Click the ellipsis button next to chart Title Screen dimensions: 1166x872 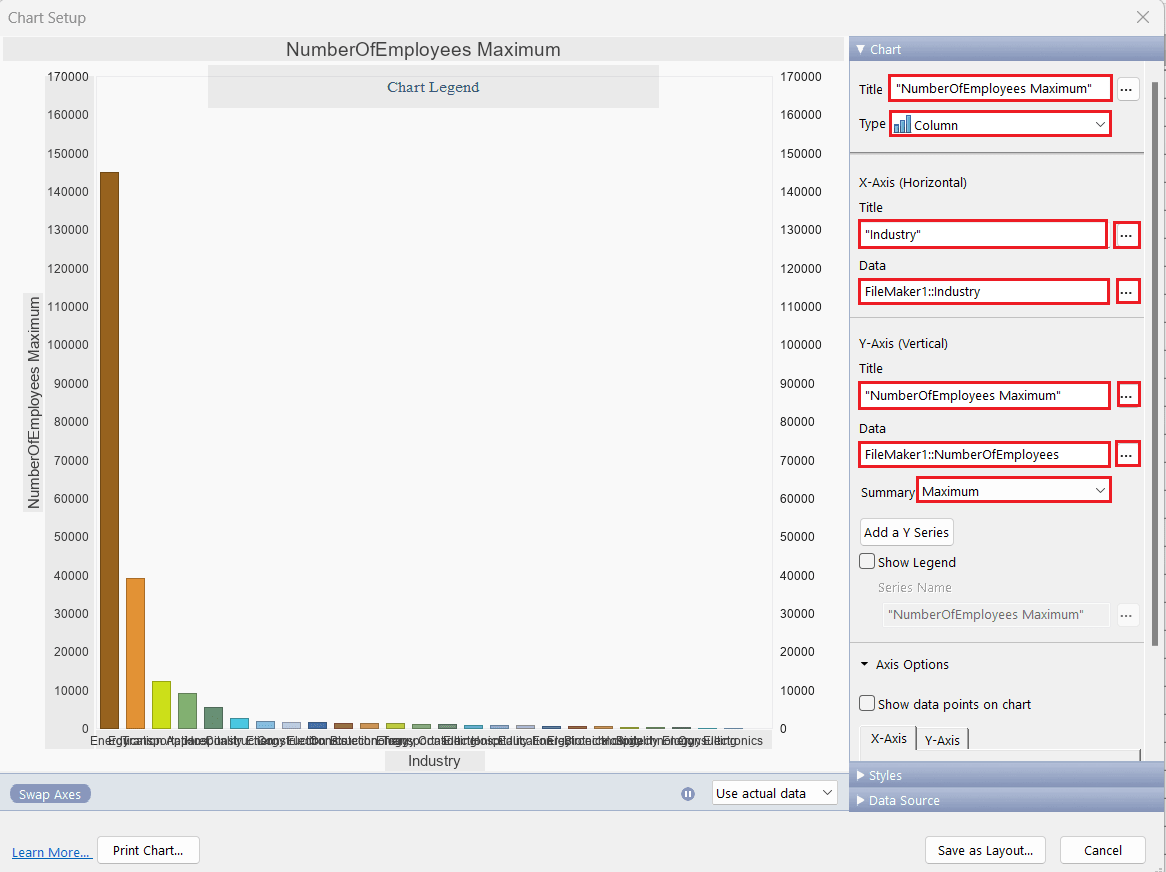pos(1127,89)
